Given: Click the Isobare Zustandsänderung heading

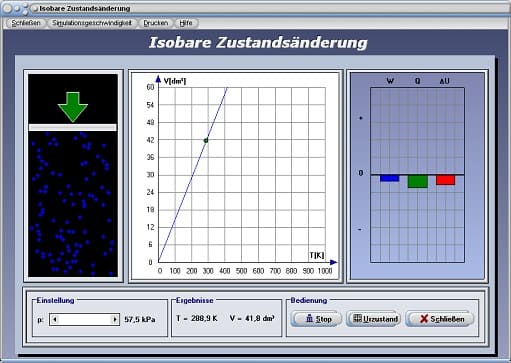Looking at the screenshot, I should [x=258, y=43].
